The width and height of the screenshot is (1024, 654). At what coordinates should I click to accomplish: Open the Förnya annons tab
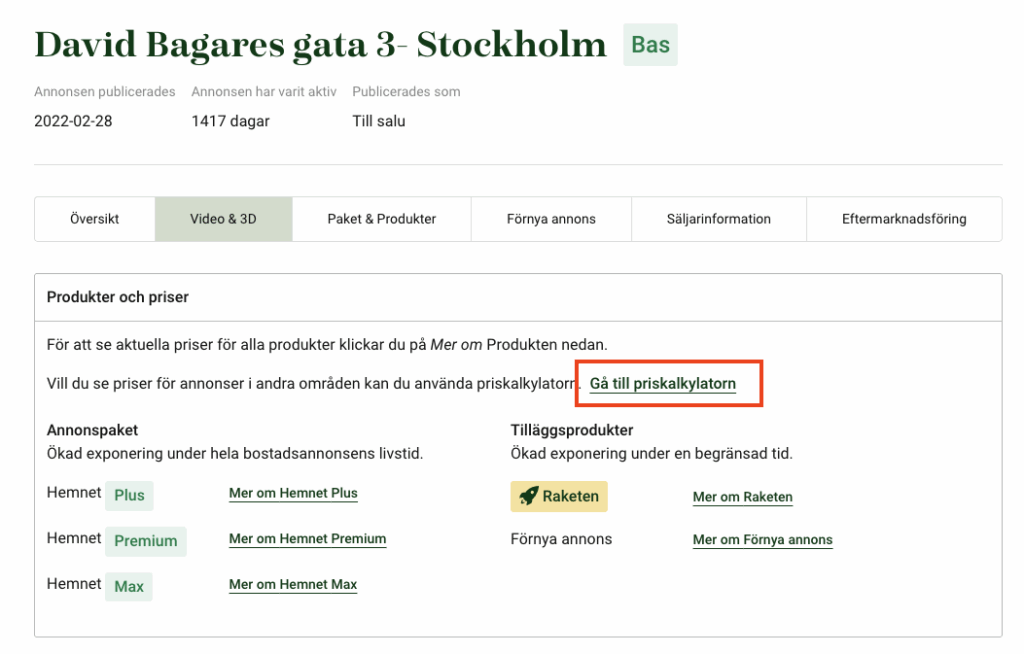point(551,219)
